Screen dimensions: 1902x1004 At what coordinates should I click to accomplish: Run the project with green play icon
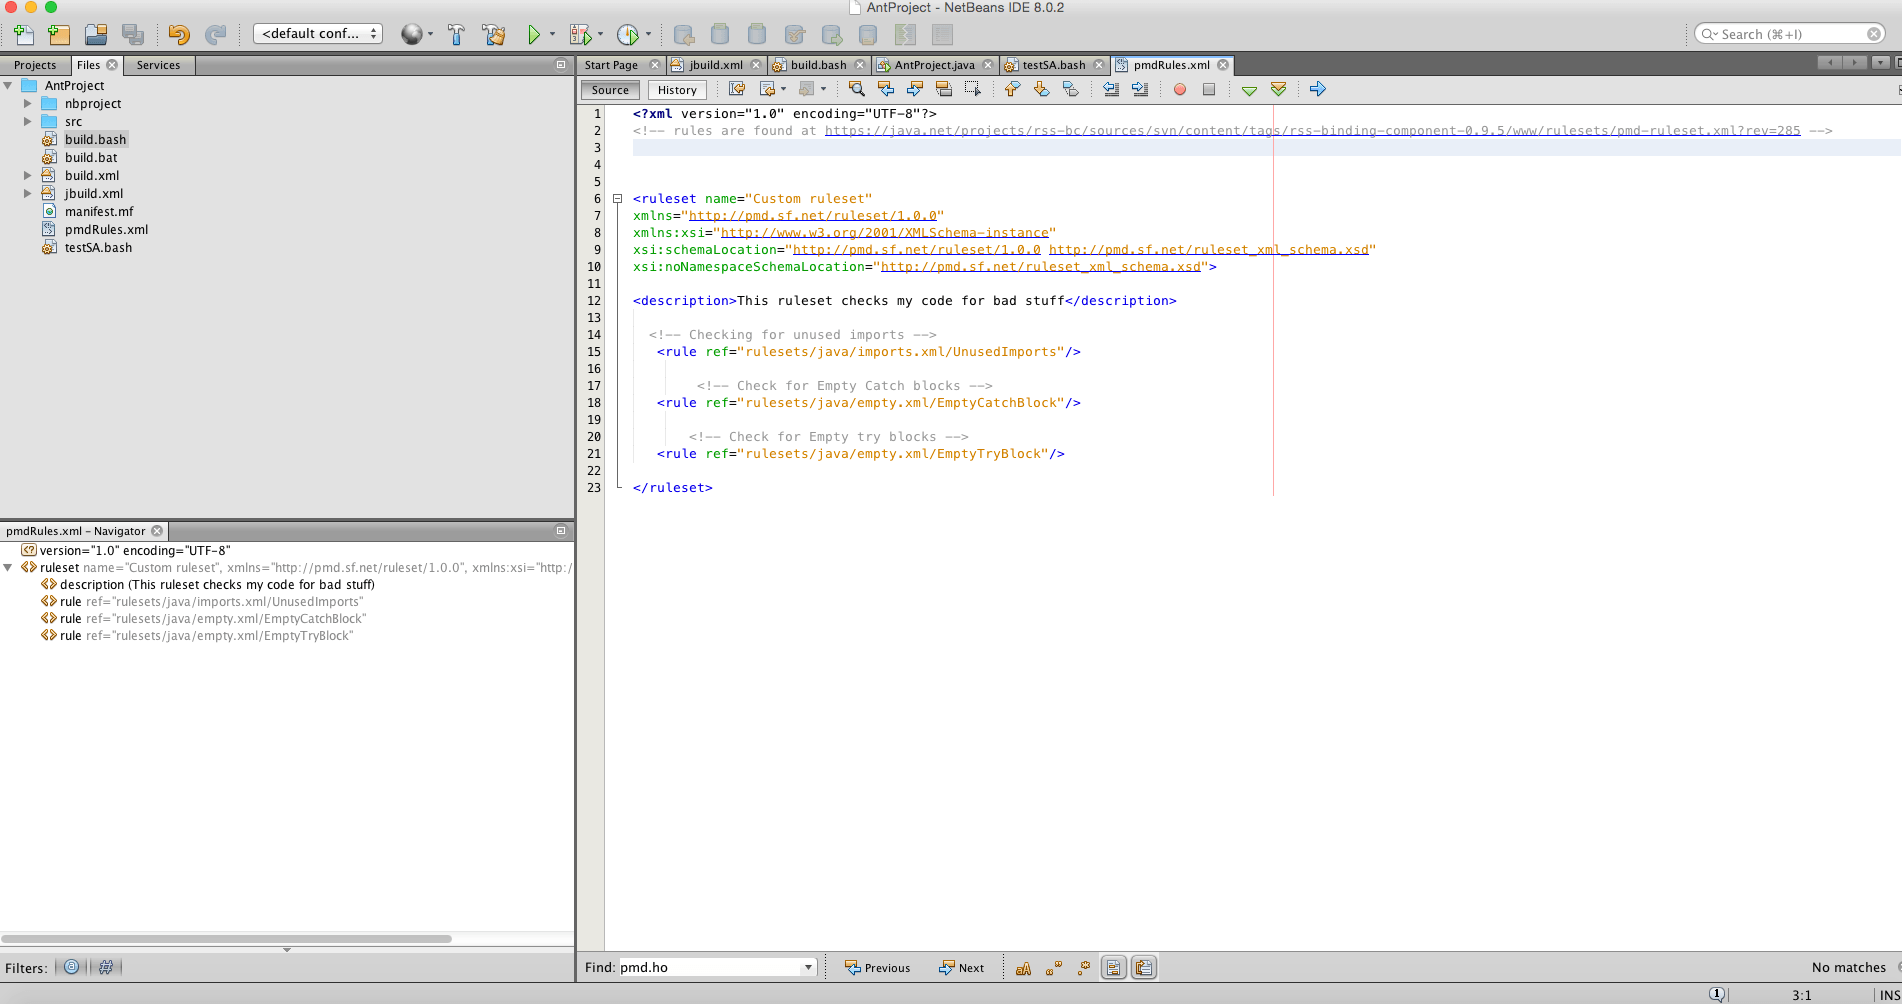tap(534, 35)
